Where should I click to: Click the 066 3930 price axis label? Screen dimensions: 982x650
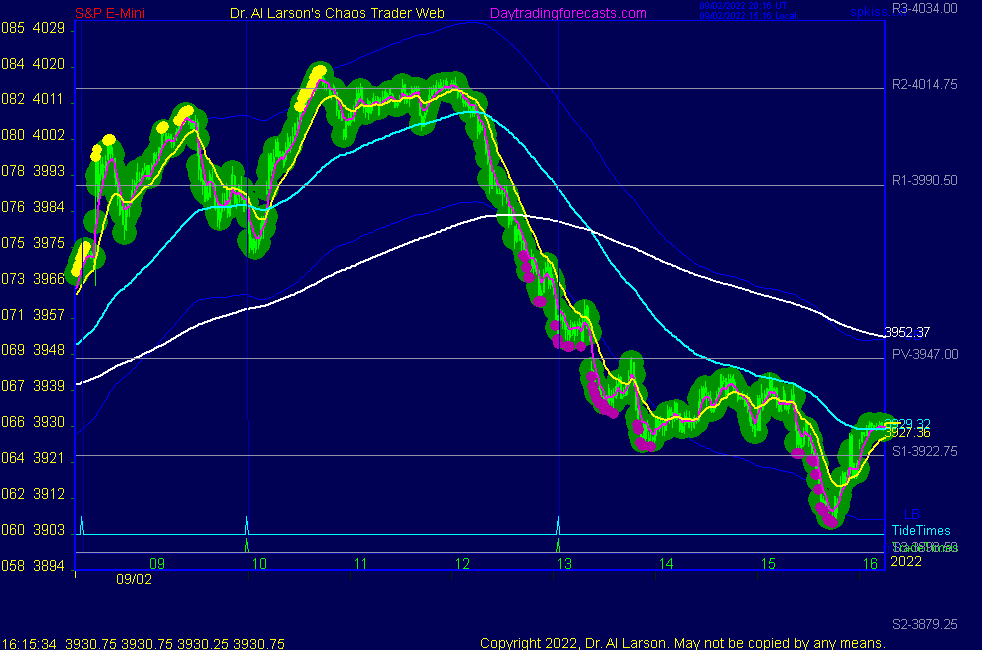click(x=33, y=422)
